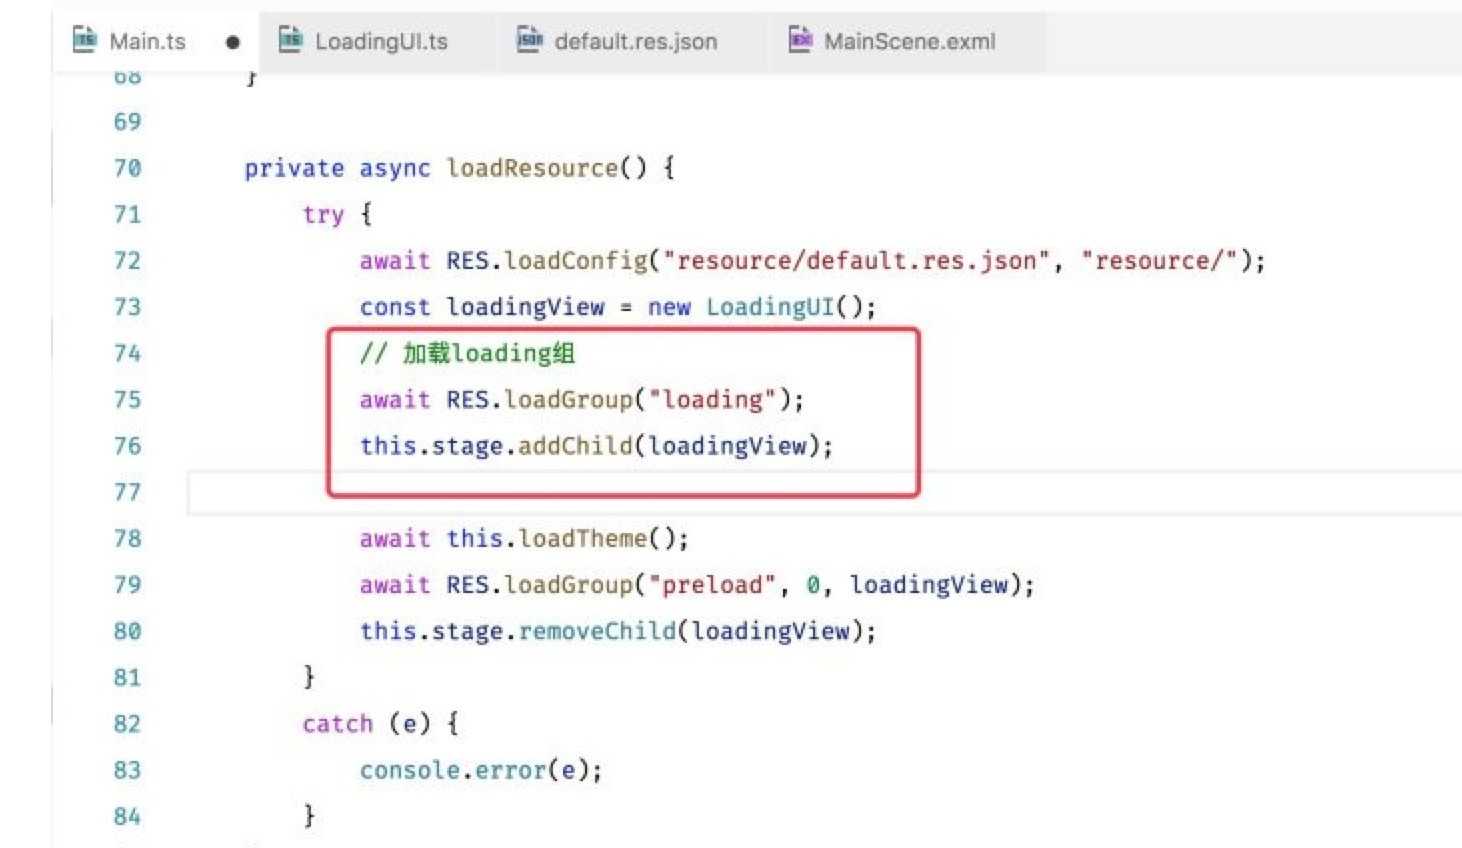Click the 'async' keyword on line 70
This screenshot has height=848, width=1462.
pyautogui.click(x=395, y=168)
